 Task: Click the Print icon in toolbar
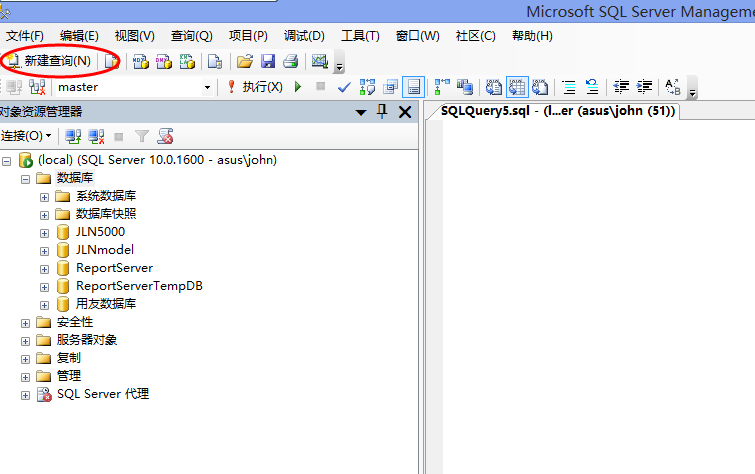point(291,61)
